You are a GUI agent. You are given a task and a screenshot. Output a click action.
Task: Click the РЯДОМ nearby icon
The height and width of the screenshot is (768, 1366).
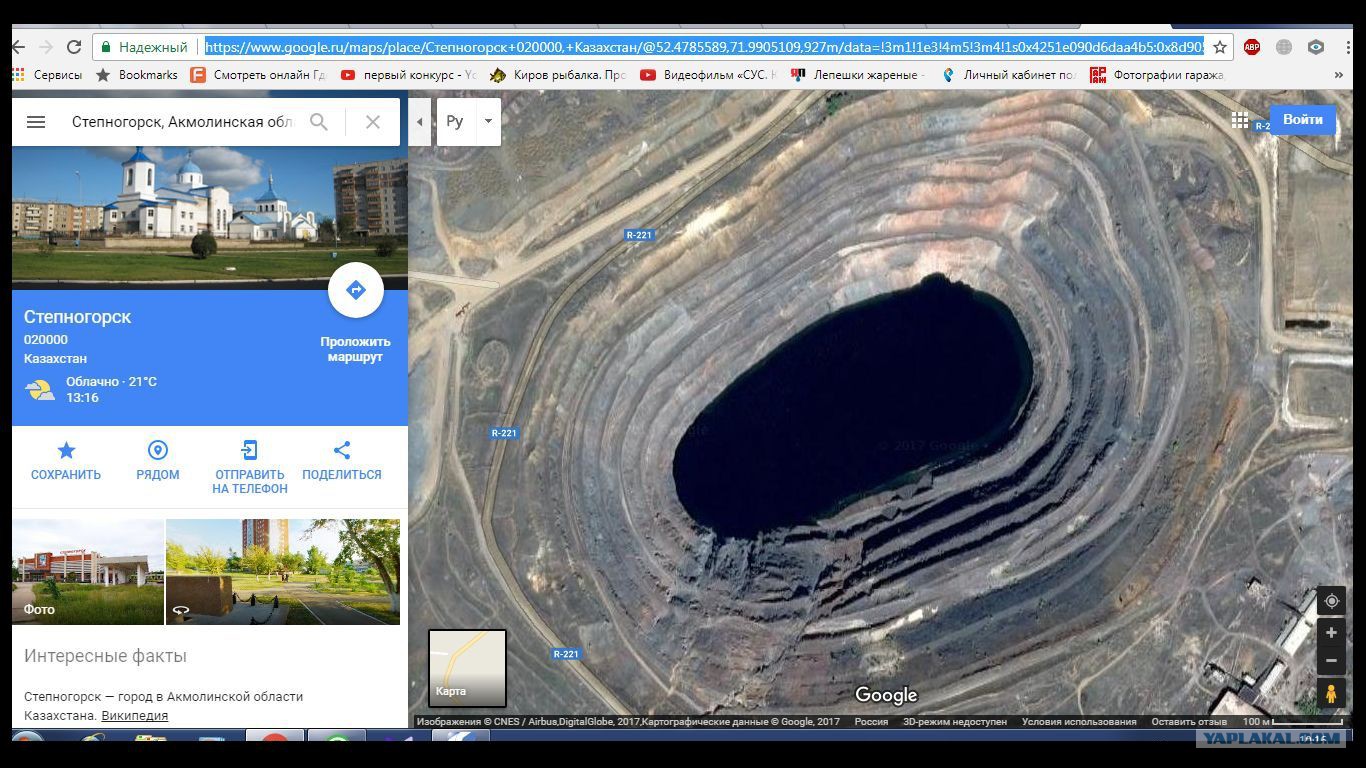click(158, 451)
